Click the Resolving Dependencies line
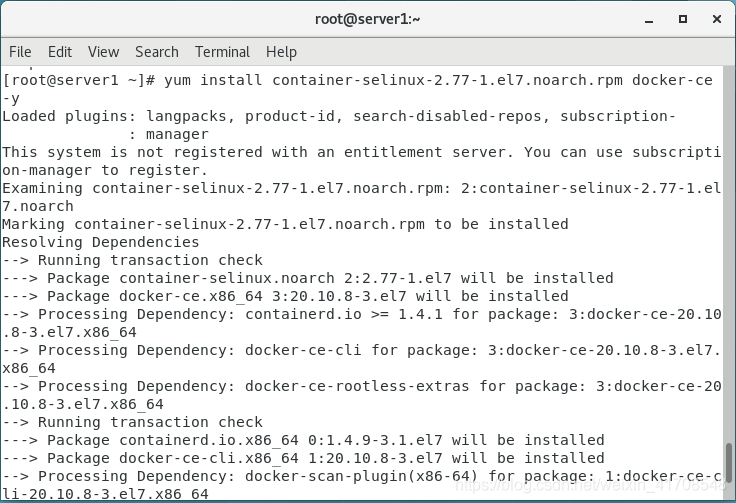 [101, 242]
